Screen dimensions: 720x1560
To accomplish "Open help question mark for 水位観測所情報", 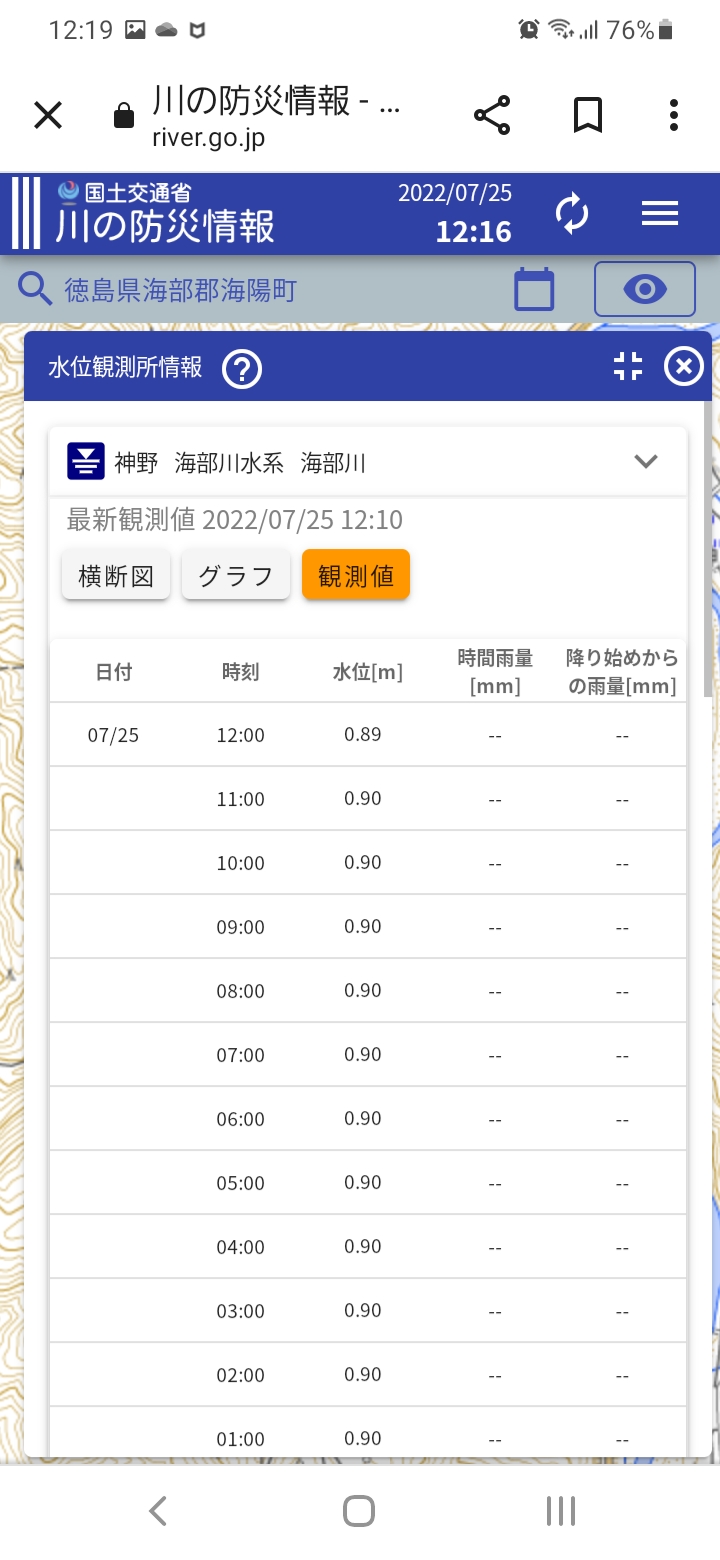I will pos(242,369).
